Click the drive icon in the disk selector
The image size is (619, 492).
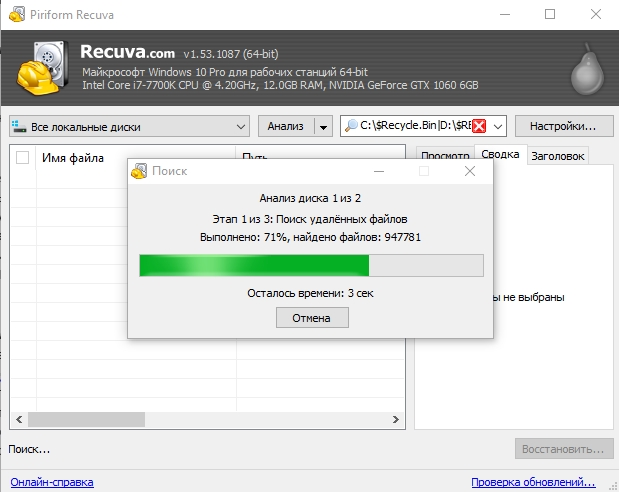[19, 126]
